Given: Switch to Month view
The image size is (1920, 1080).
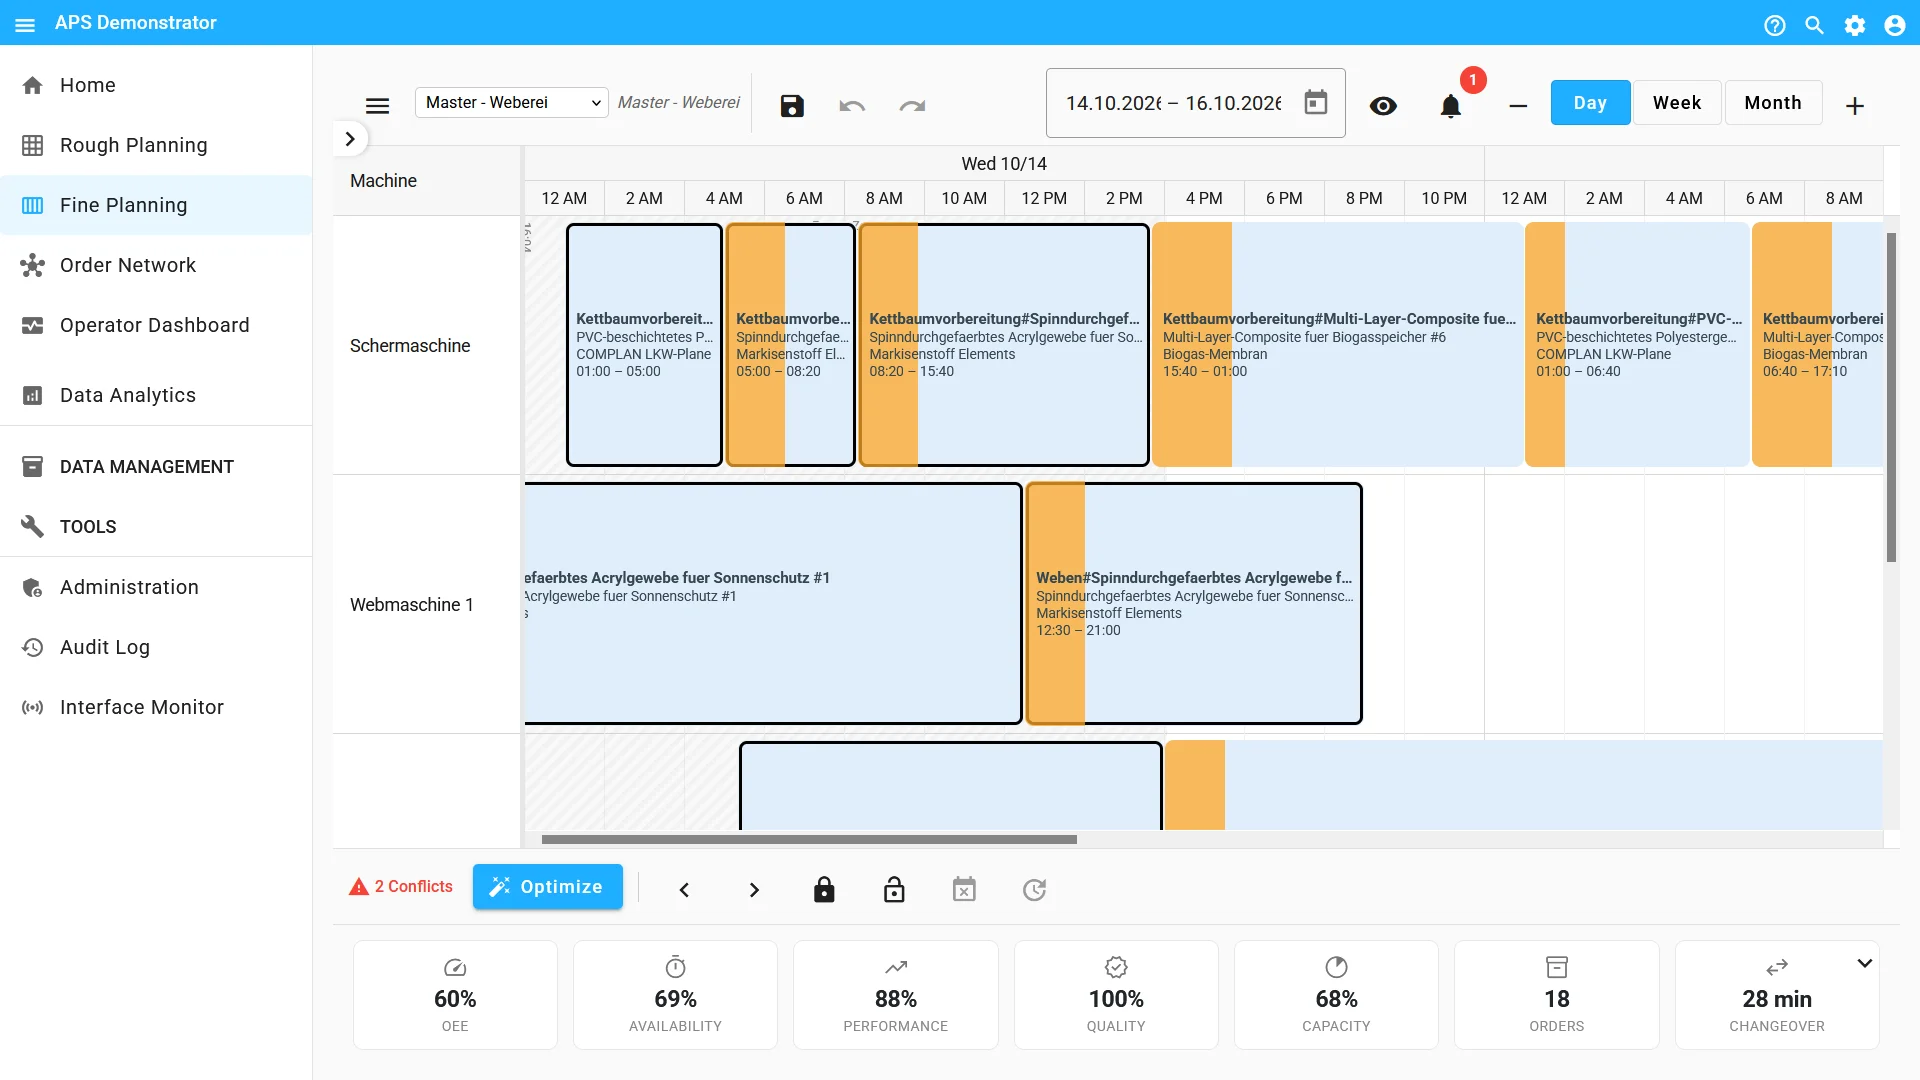Looking at the screenshot, I should point(1773,103).
